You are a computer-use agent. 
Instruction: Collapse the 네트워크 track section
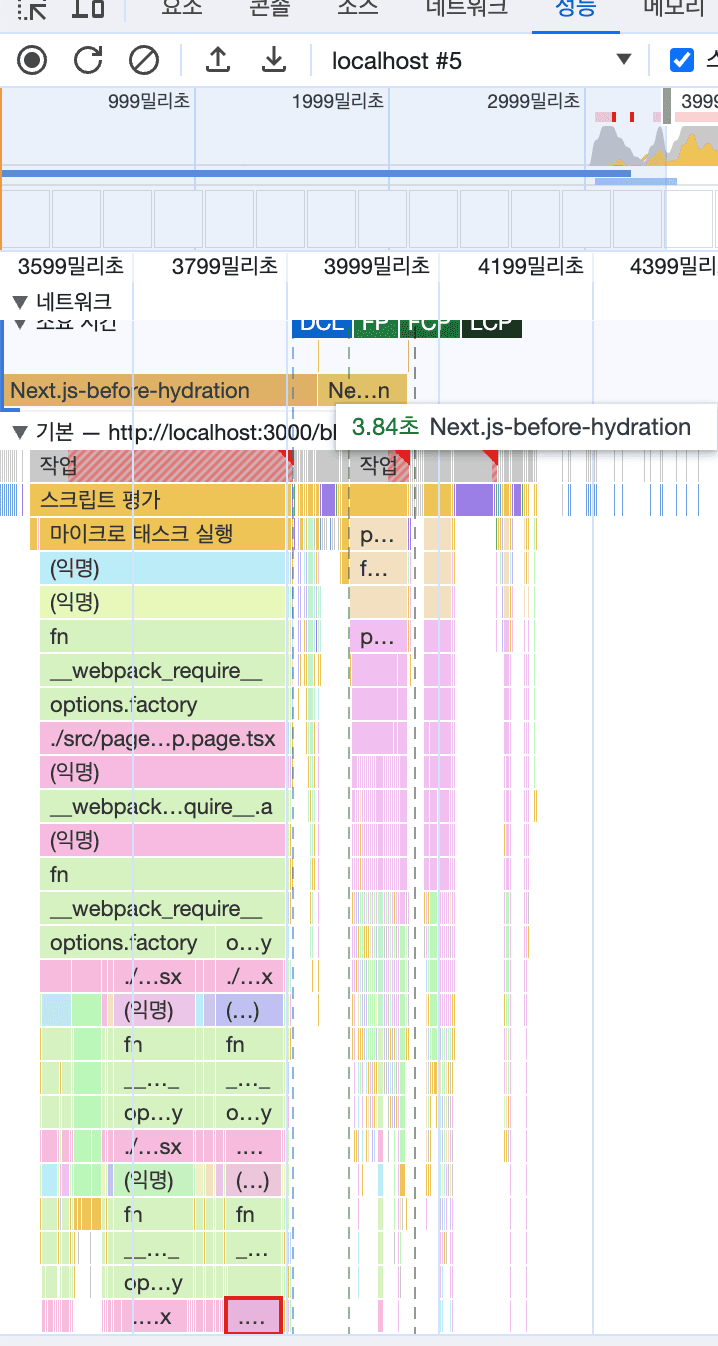(19, 301)
